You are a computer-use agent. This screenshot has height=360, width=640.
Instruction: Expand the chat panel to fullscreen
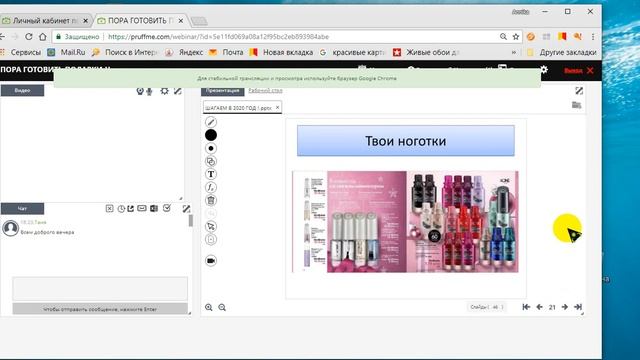pos(186,209)
